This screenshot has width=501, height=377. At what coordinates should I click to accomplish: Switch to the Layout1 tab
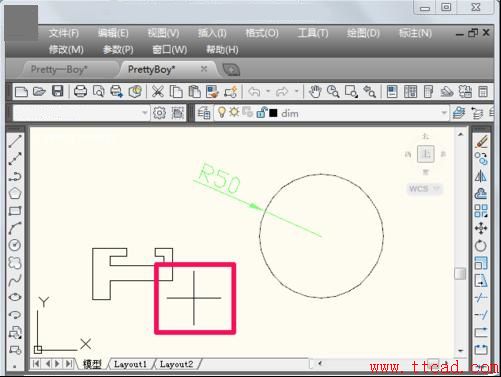point(130,364)
